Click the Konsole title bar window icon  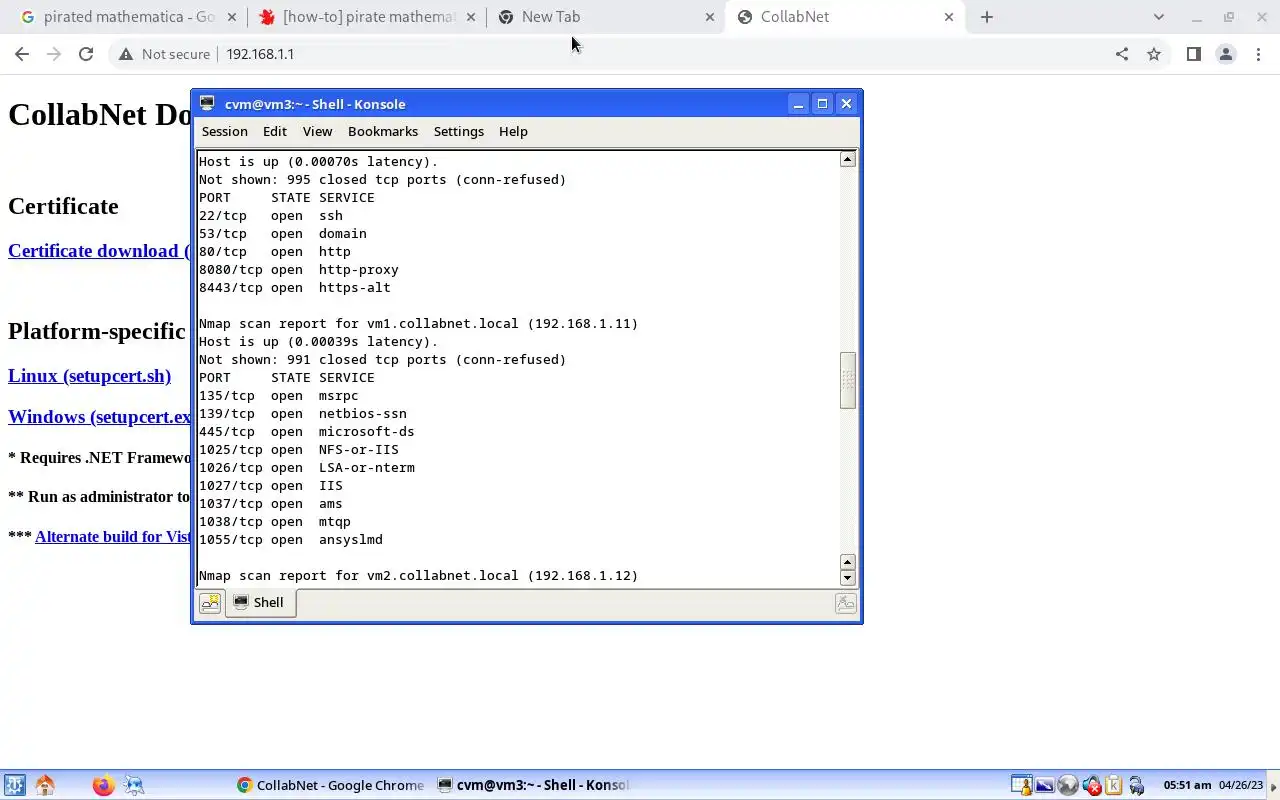coord(207,103)
